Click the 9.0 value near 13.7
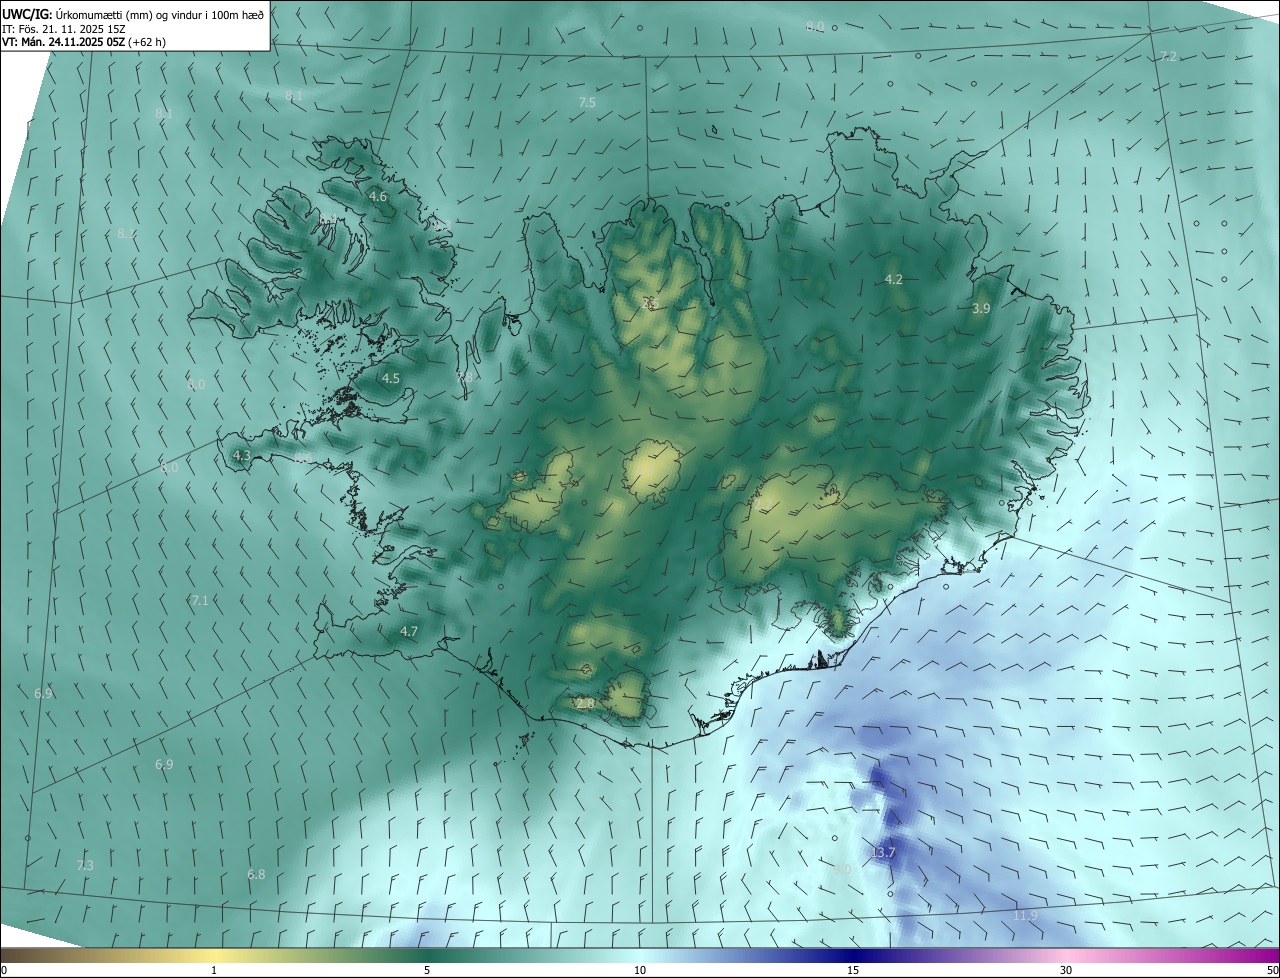This screenshot has width=1280, height=978. (x=842, y=870)
